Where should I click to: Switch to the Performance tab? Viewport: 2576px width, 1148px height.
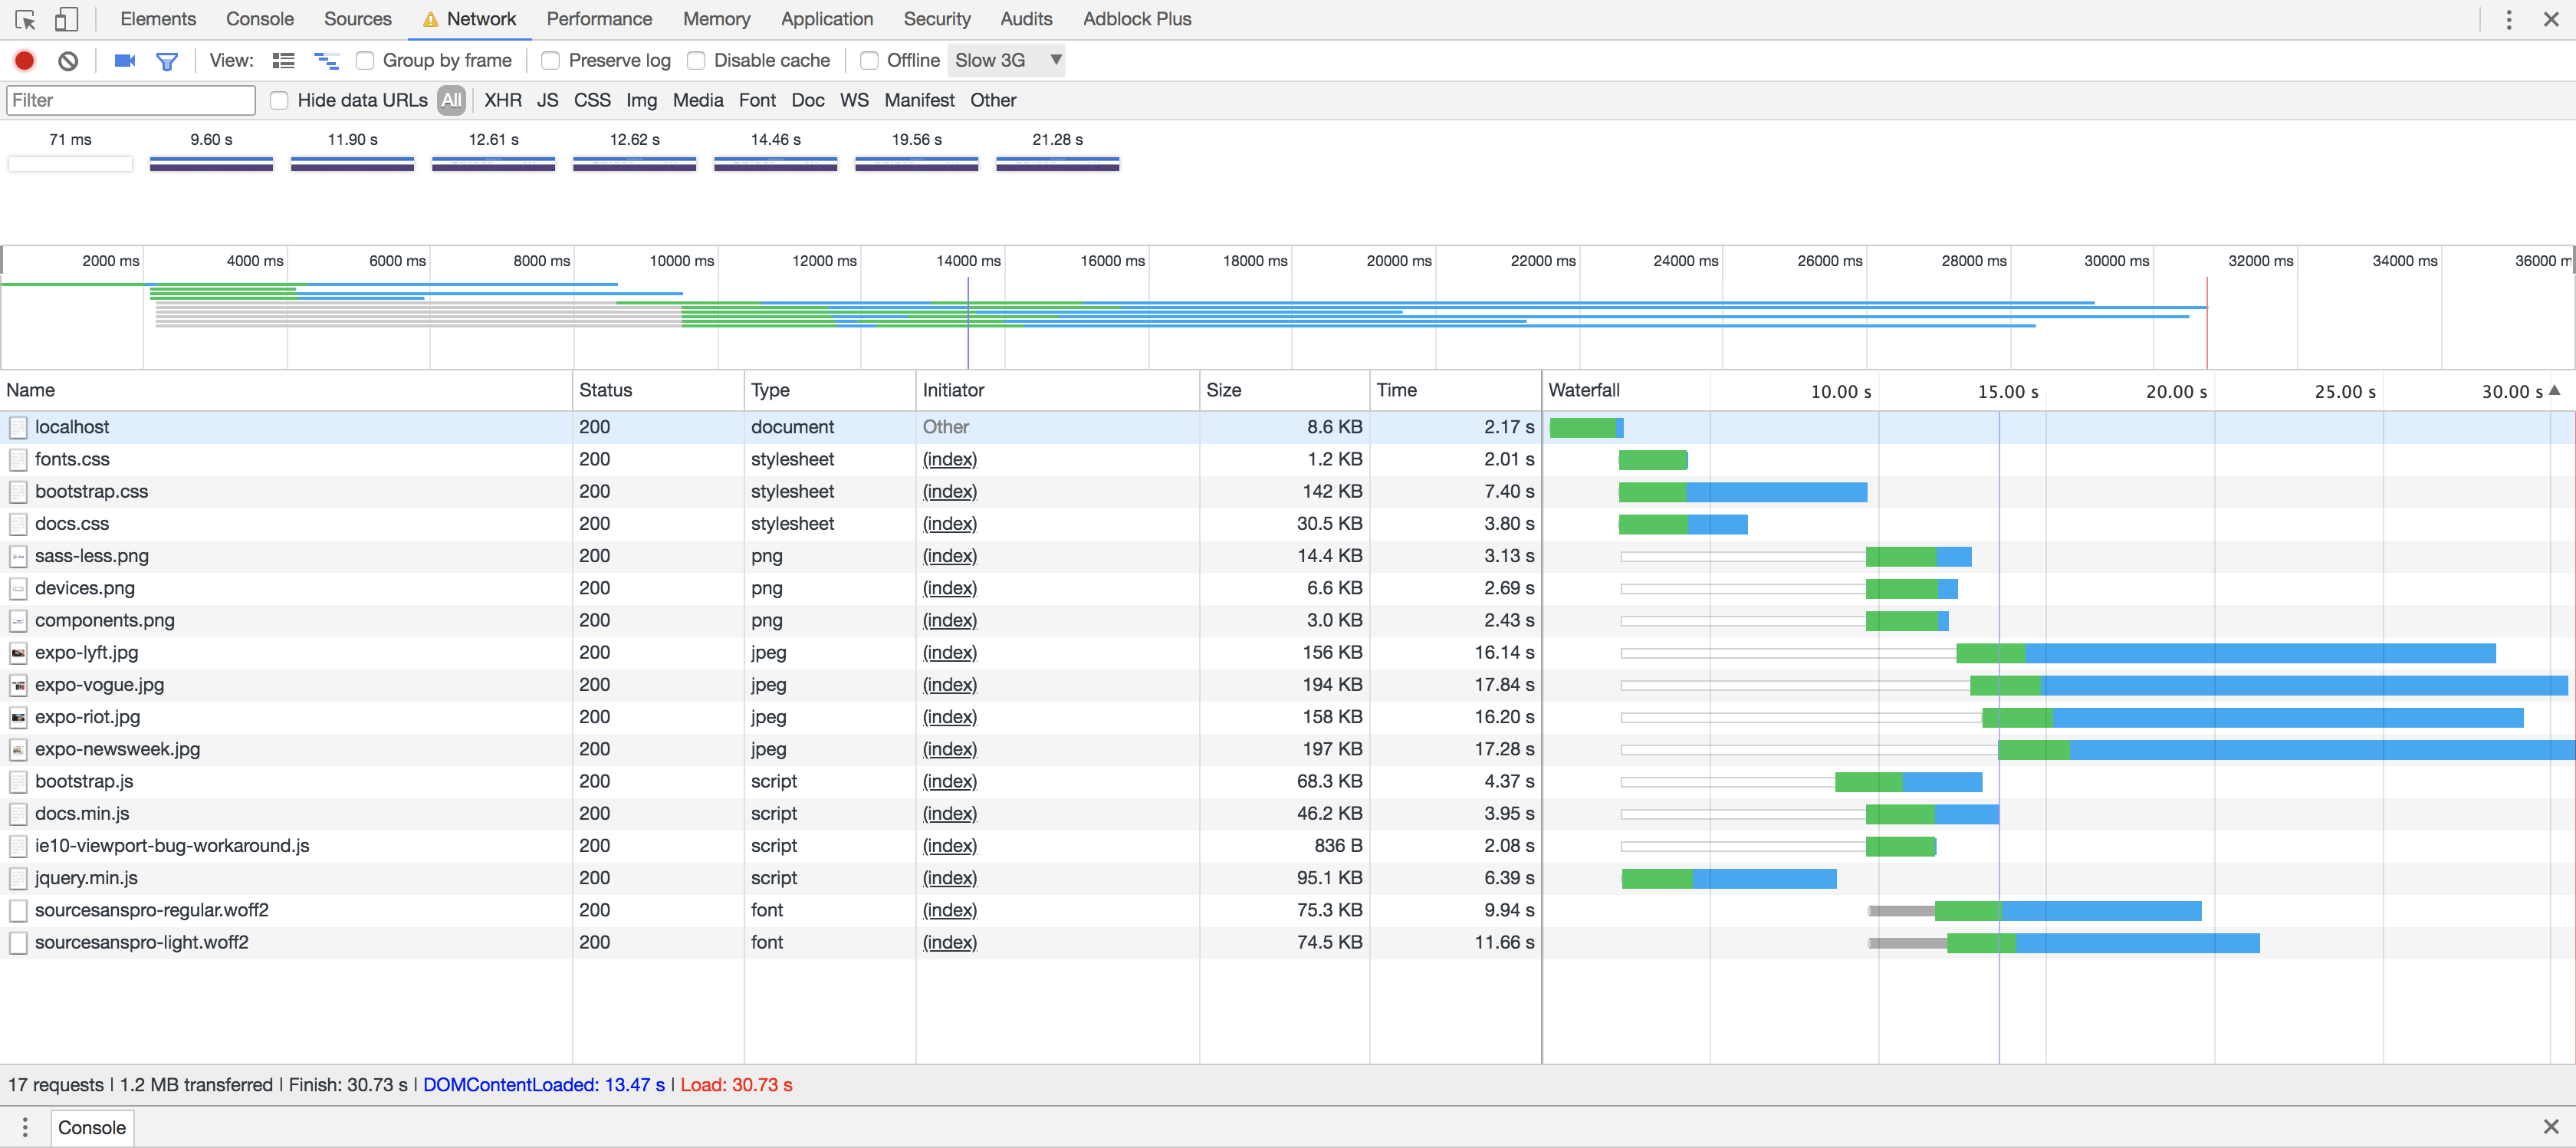[x=599, y=19]
